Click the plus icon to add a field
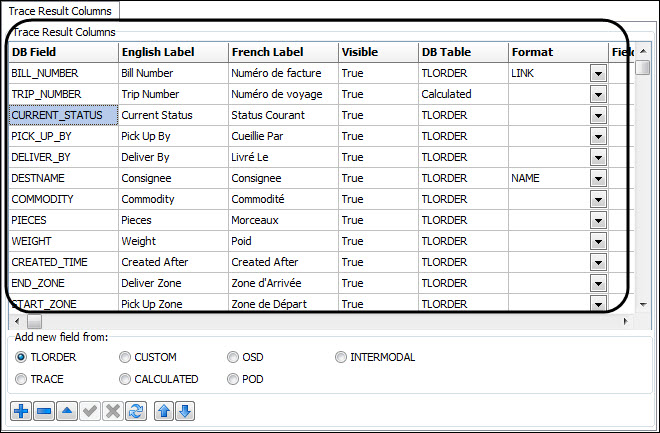This screenshot has height=433, width=660. (x=19, y=411)
